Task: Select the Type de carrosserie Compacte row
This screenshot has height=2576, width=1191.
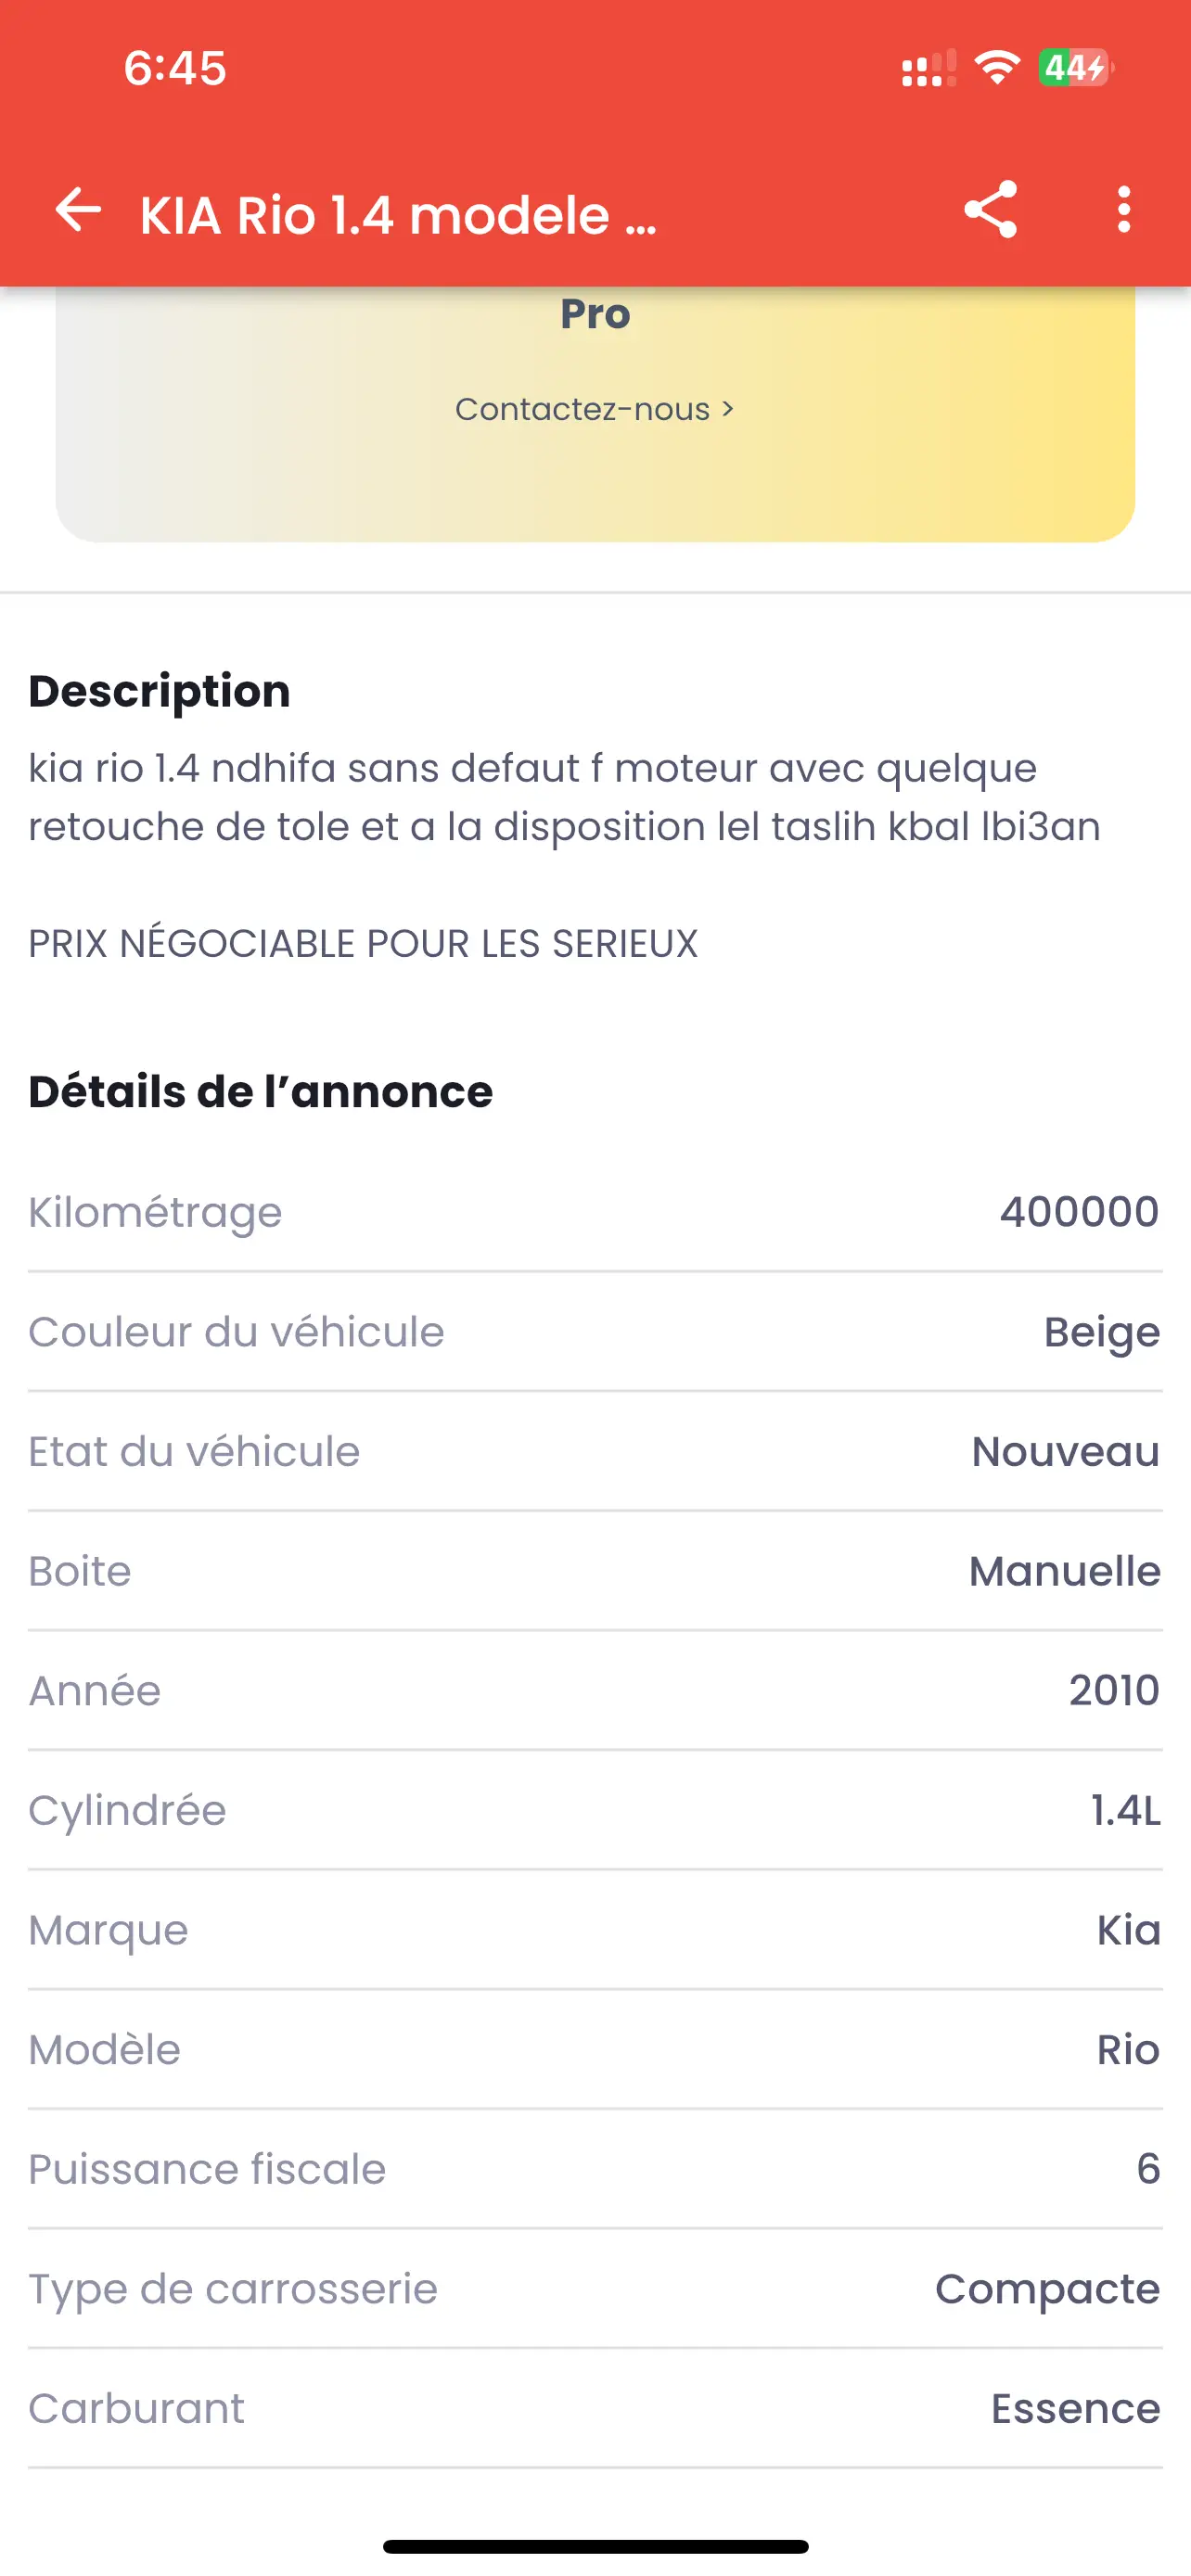Action: pyautogui.click(x=595, y=2288)
